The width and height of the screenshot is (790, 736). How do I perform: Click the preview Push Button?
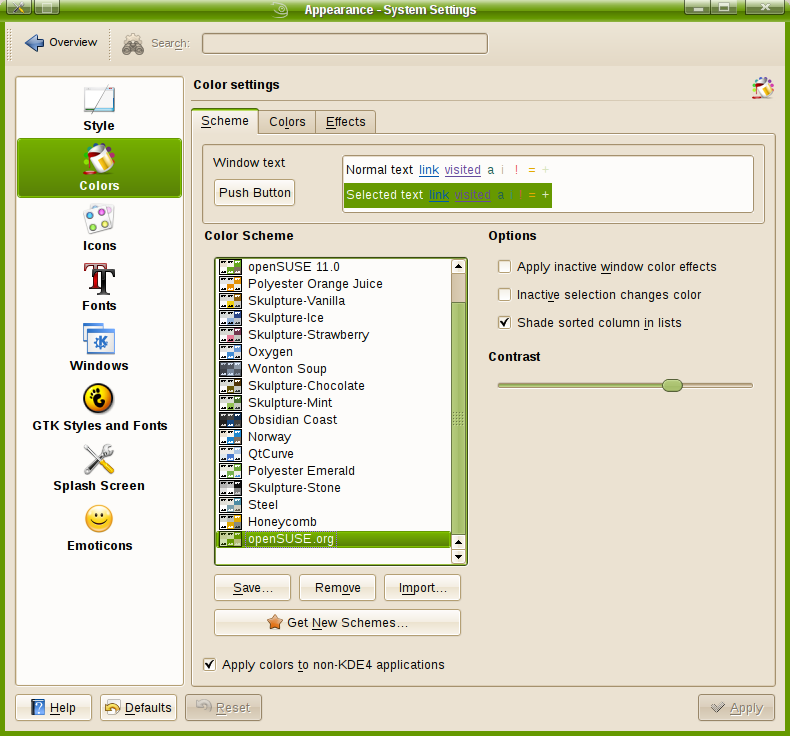[254, 192]
